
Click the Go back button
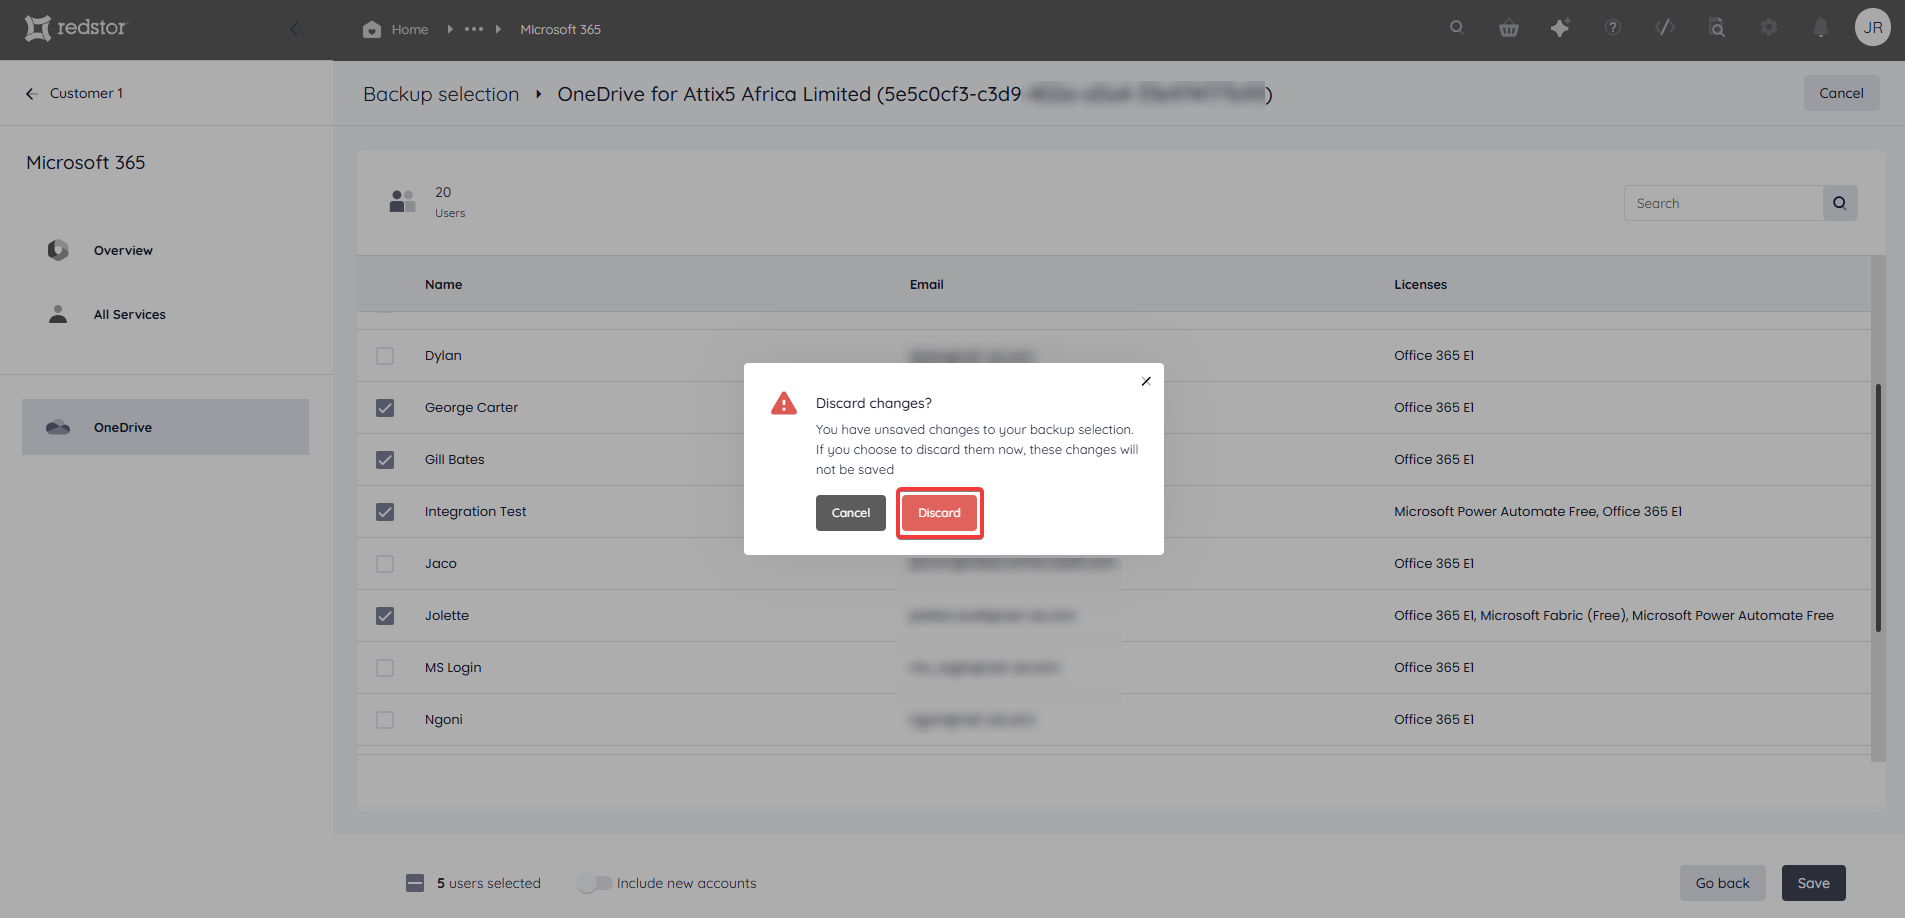pos(1722,883)
